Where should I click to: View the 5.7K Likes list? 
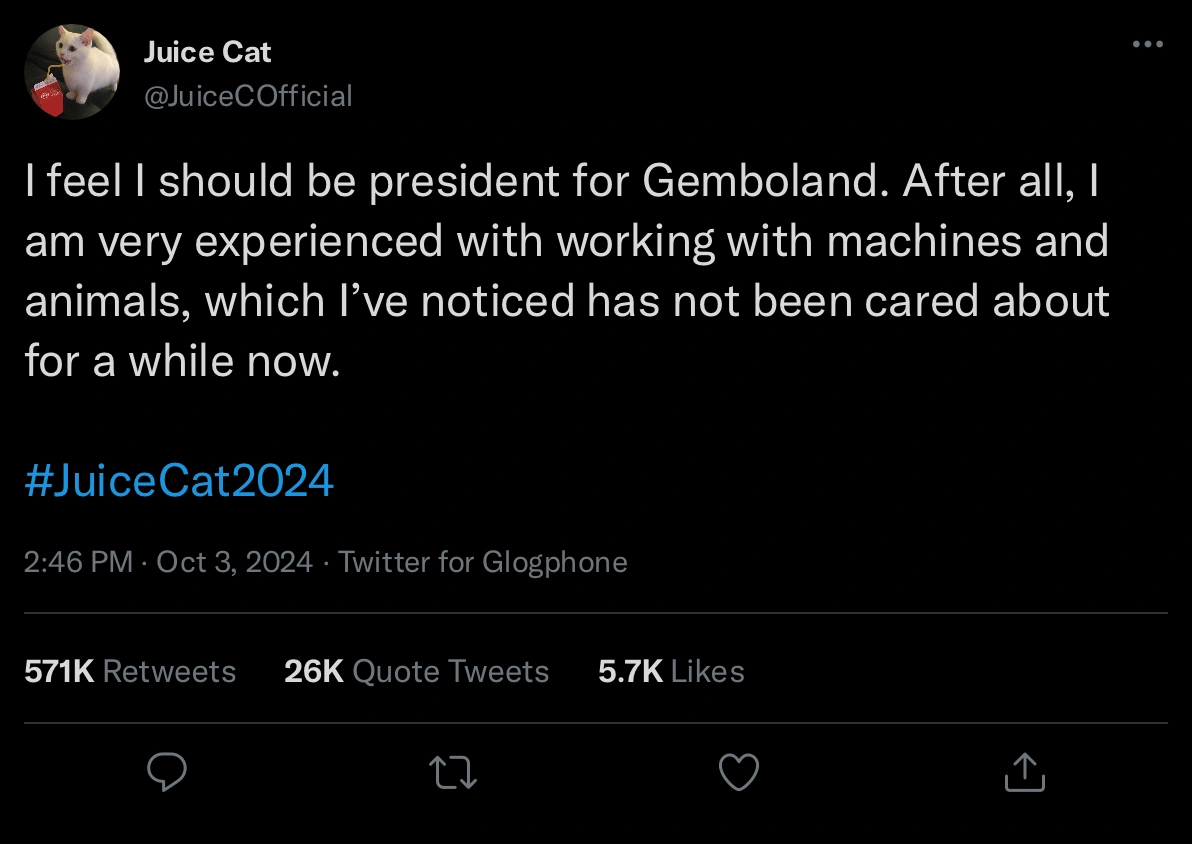(x=672, y=671)
